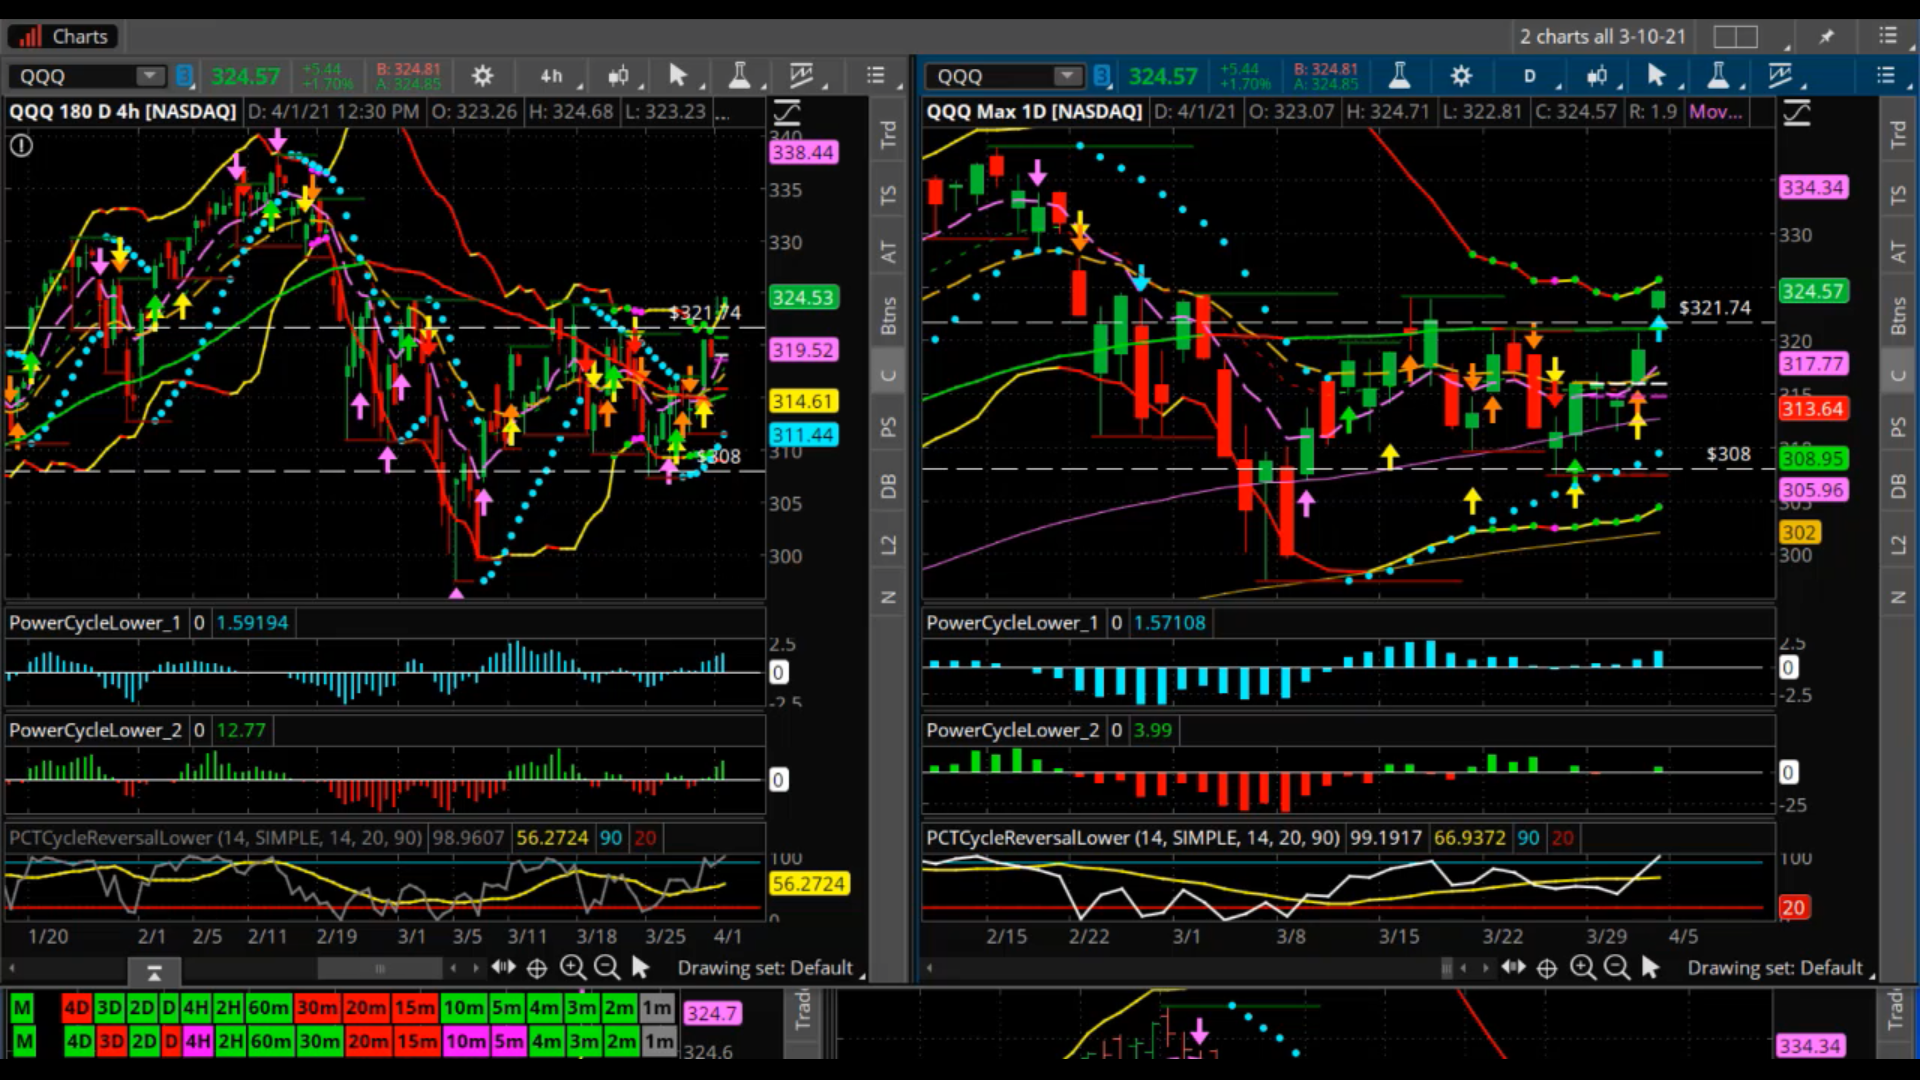Click the right chart's horizontal scrollbar thumb
The height and width of the screenshot is (1080, 1920).
pos(1447,968)
